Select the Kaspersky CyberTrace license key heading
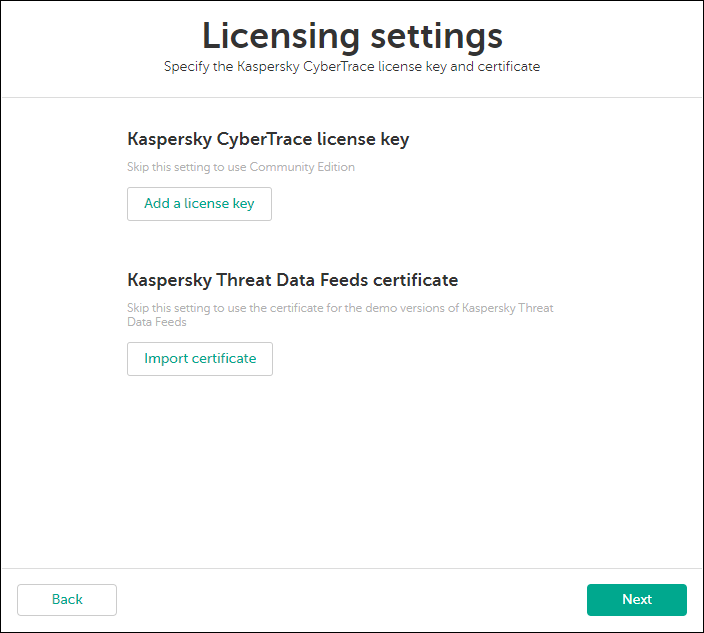 [268, 140]
